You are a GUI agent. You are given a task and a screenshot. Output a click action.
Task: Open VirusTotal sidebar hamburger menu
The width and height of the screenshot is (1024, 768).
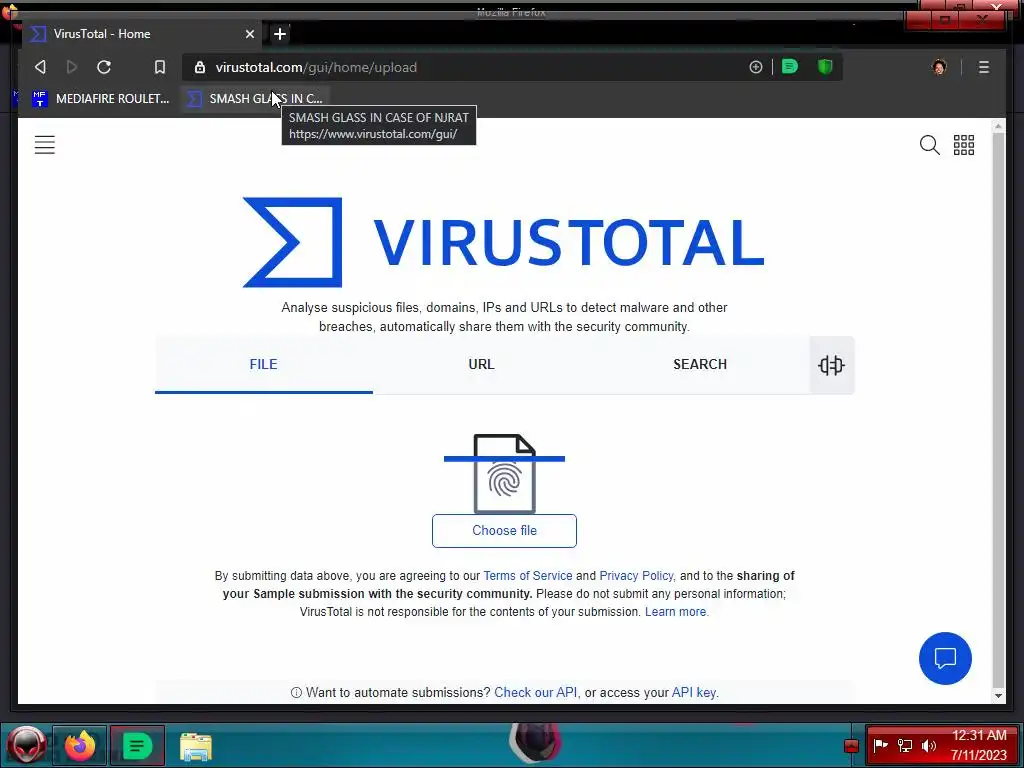[x=44, y=145]
